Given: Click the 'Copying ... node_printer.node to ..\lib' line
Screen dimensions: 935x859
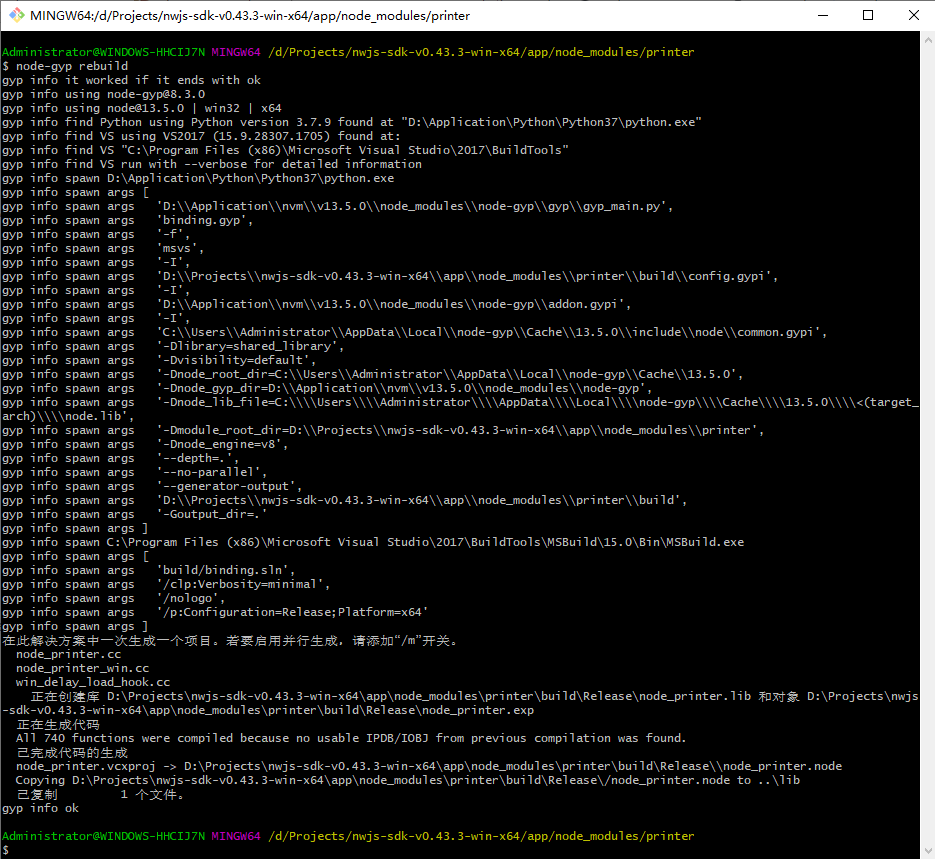Looking at the screenshot, I should click(x=408, y=780).
